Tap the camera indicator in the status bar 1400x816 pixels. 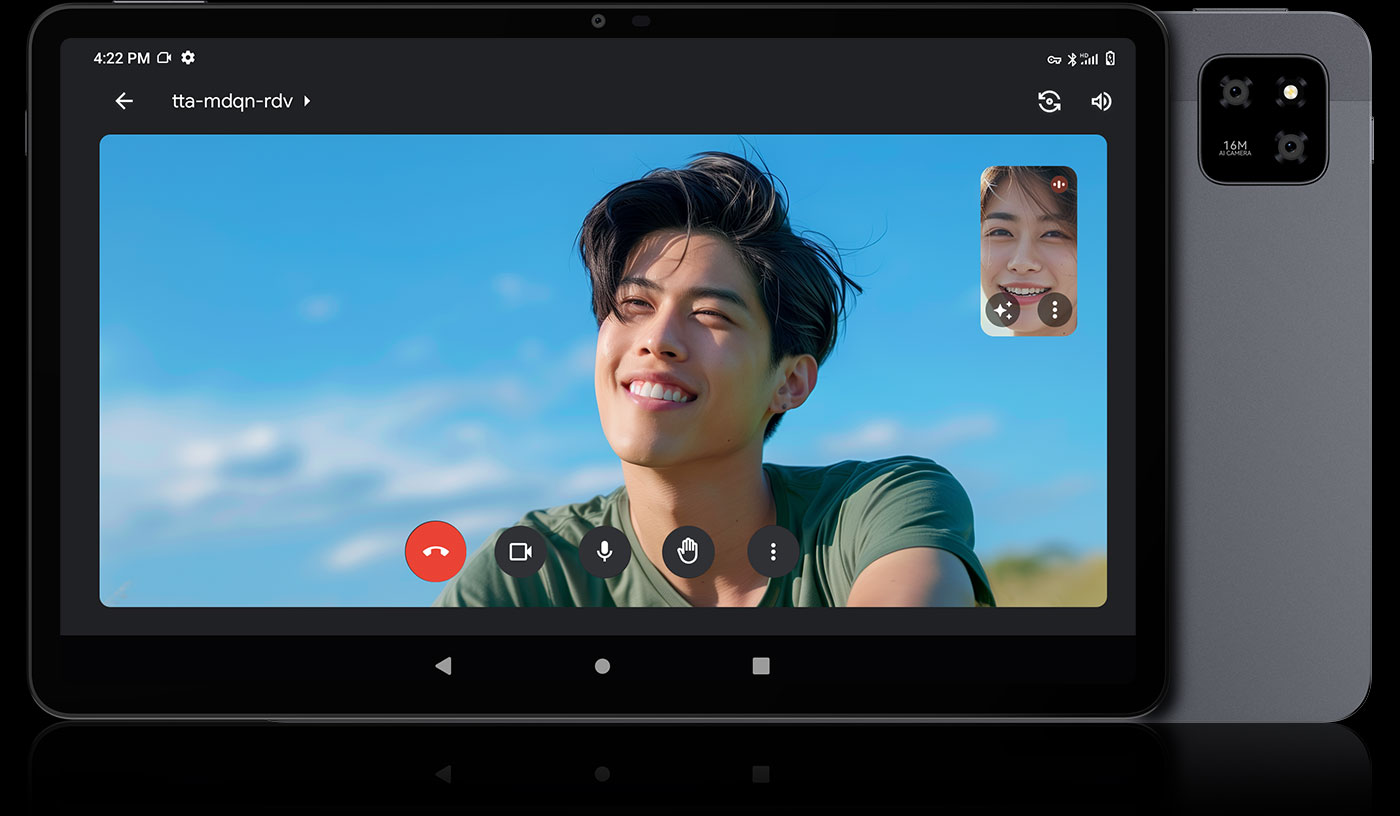165,58
